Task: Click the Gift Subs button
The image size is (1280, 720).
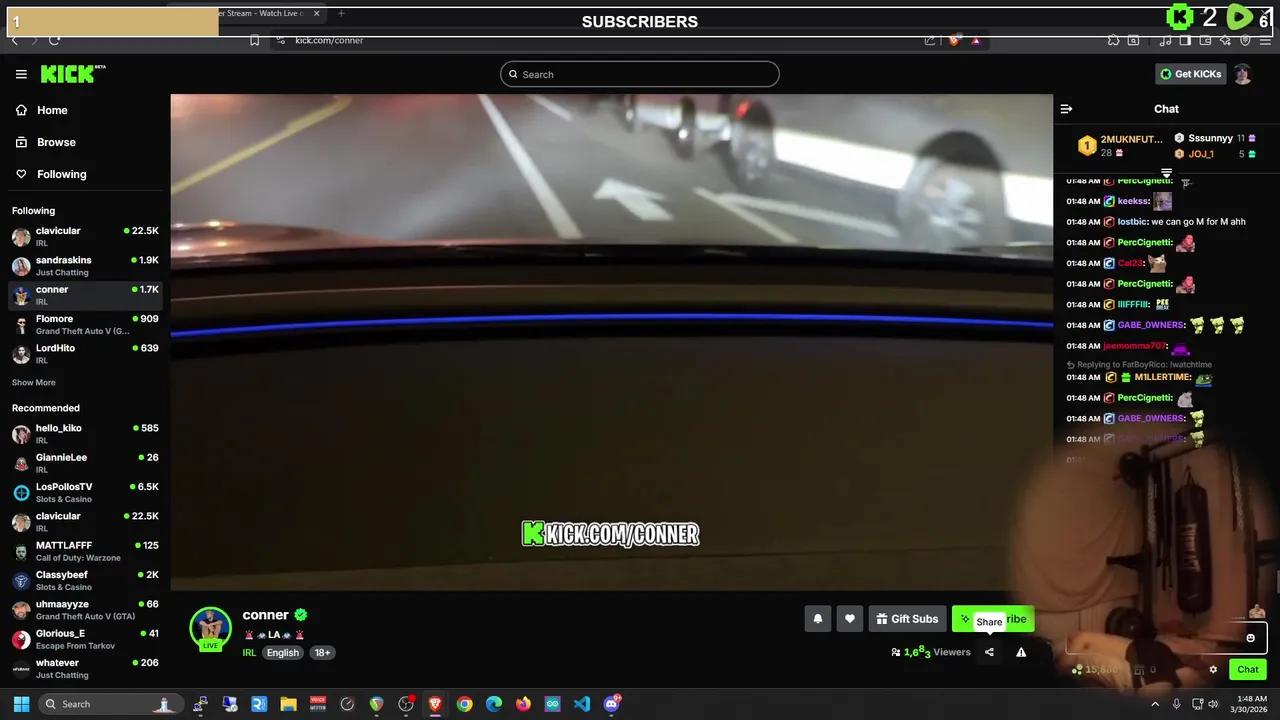Action: pos(907,619)
